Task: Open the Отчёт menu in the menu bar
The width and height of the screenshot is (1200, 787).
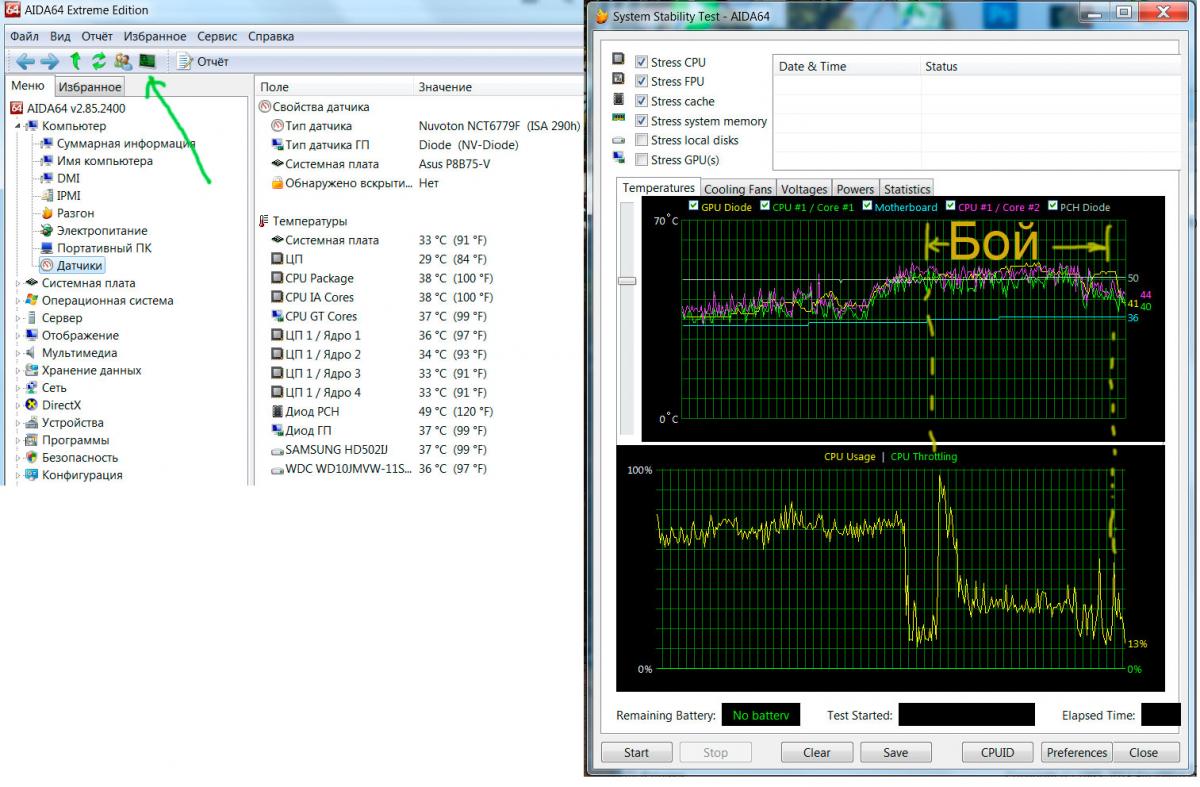Action: (x=97, y=36)
